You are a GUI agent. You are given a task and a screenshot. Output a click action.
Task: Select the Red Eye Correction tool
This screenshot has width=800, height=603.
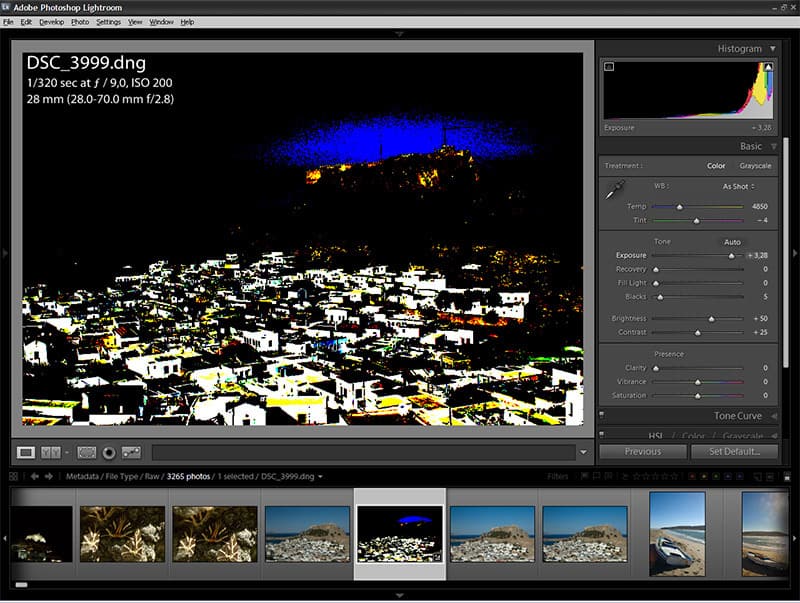(109, 452)
